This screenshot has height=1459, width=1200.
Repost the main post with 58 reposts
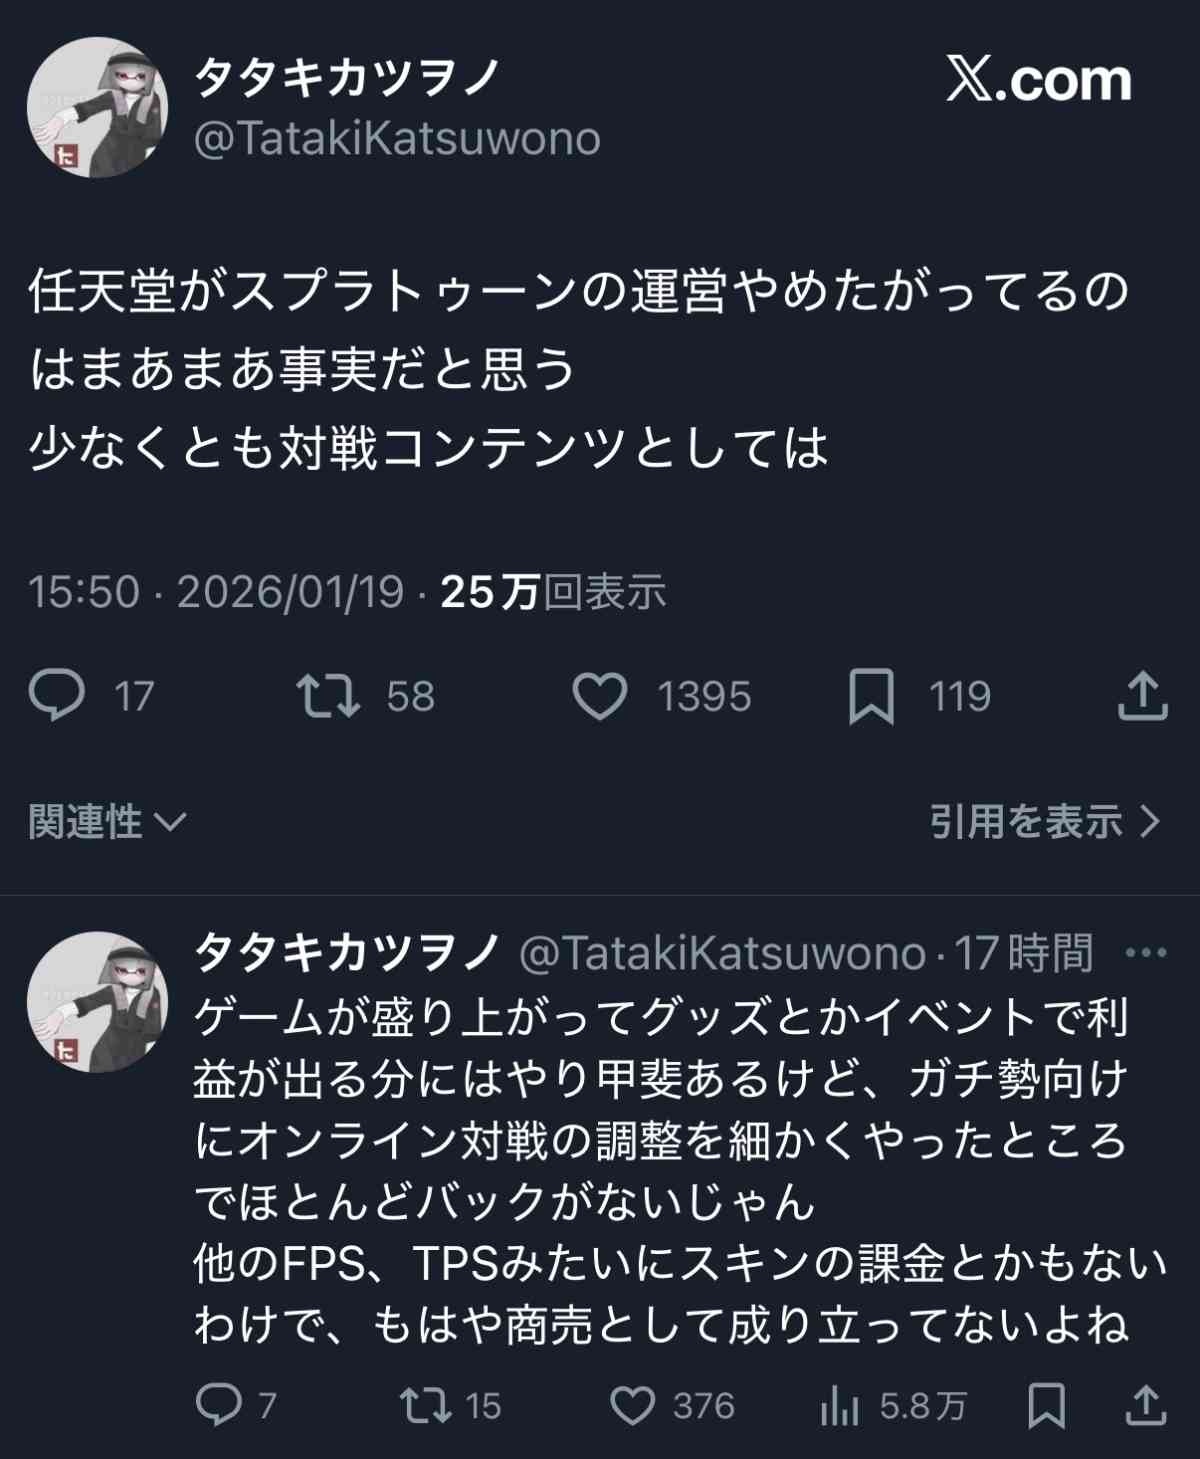click(328, 696)
